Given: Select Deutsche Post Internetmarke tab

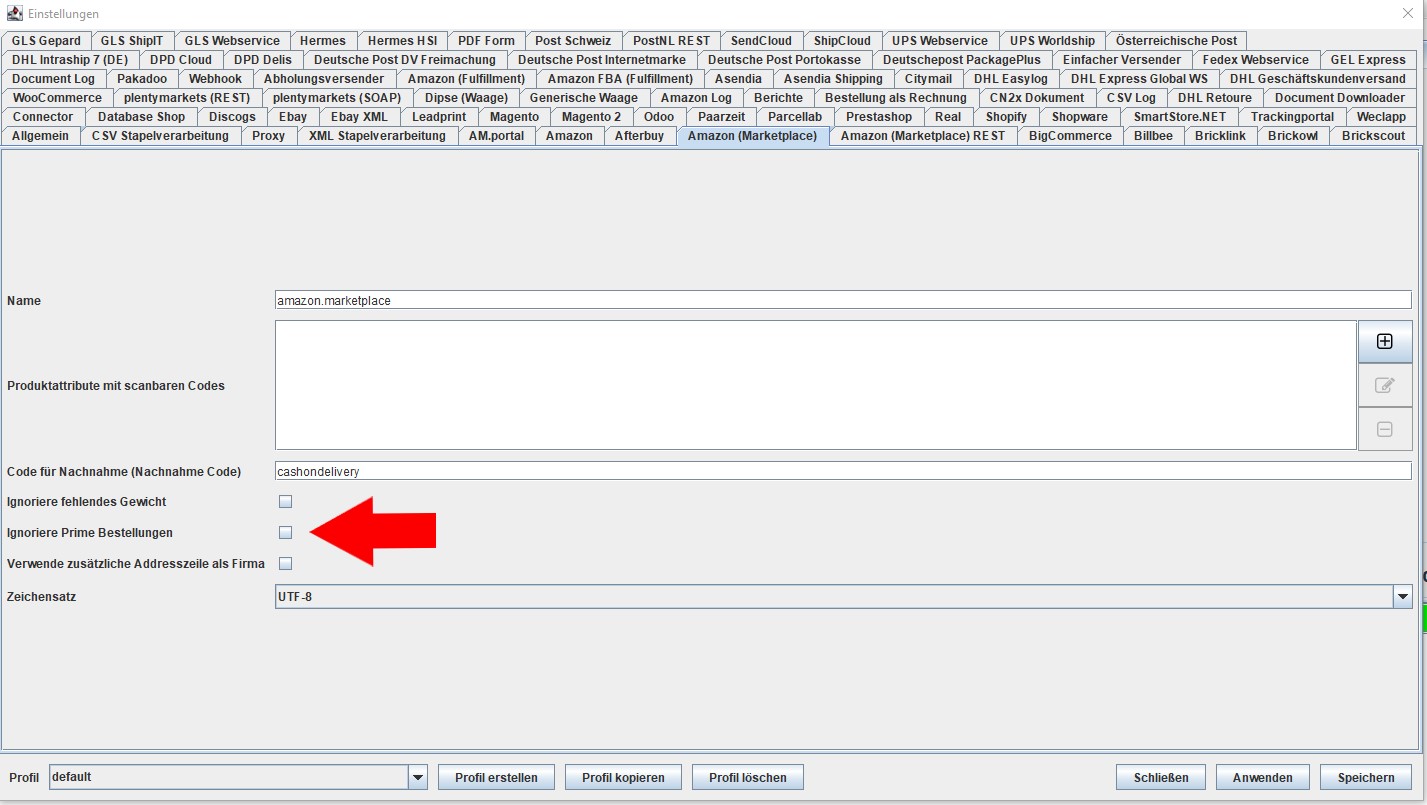Looking at the screenshot, I should tap(602, 59).
